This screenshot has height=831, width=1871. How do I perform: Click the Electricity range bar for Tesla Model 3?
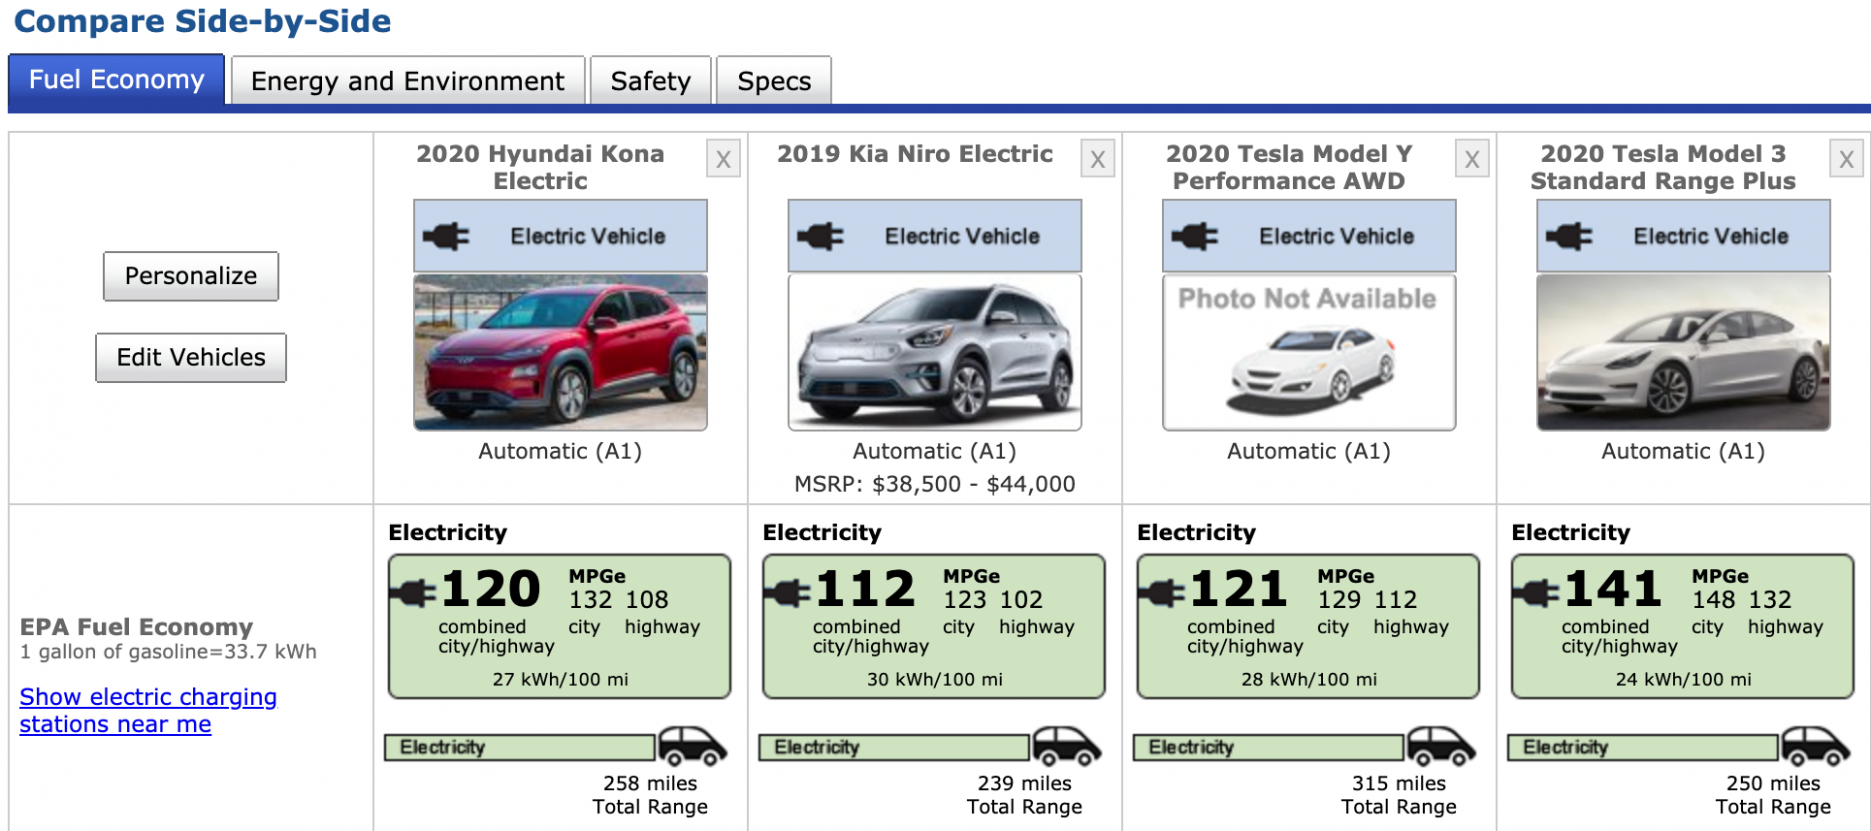point(1643,747)
